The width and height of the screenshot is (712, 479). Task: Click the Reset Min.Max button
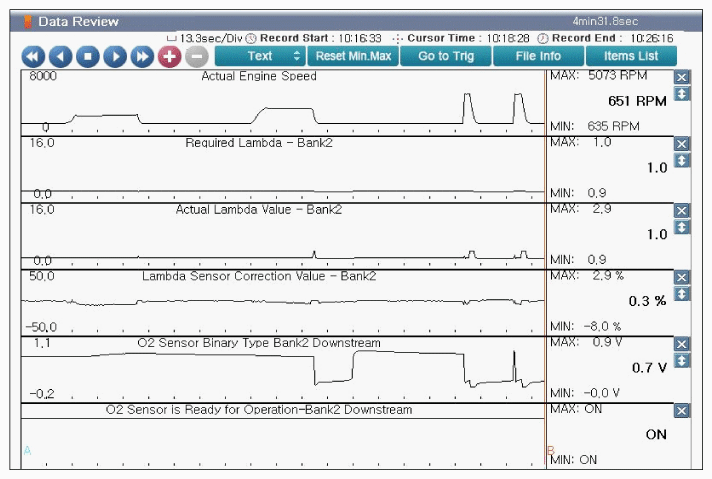[x=353, y=56]
